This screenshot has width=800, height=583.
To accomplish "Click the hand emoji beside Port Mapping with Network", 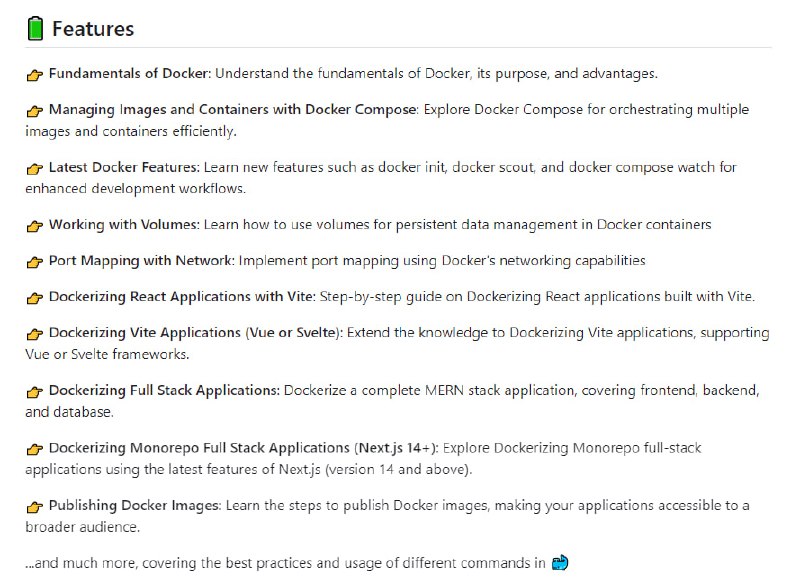I will tap(35, 262).
